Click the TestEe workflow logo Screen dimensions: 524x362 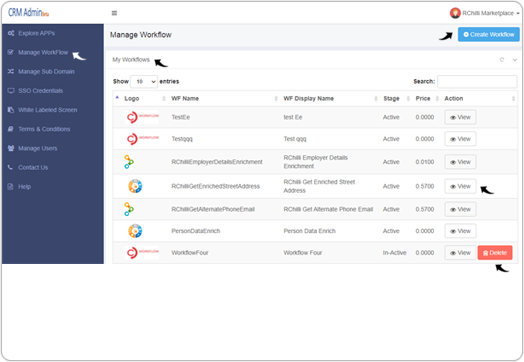click(142, 117)
